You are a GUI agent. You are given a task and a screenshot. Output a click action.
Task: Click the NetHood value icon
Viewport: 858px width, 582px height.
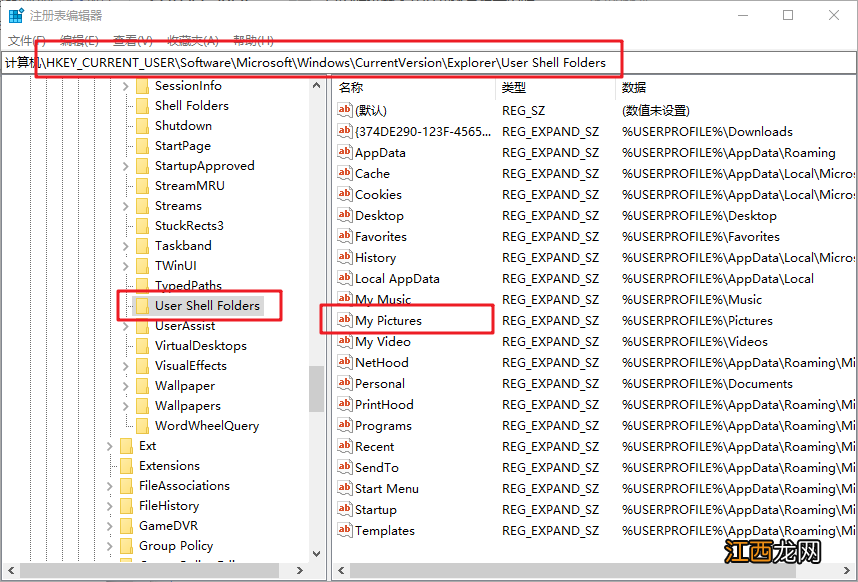(x=344, y=362)
